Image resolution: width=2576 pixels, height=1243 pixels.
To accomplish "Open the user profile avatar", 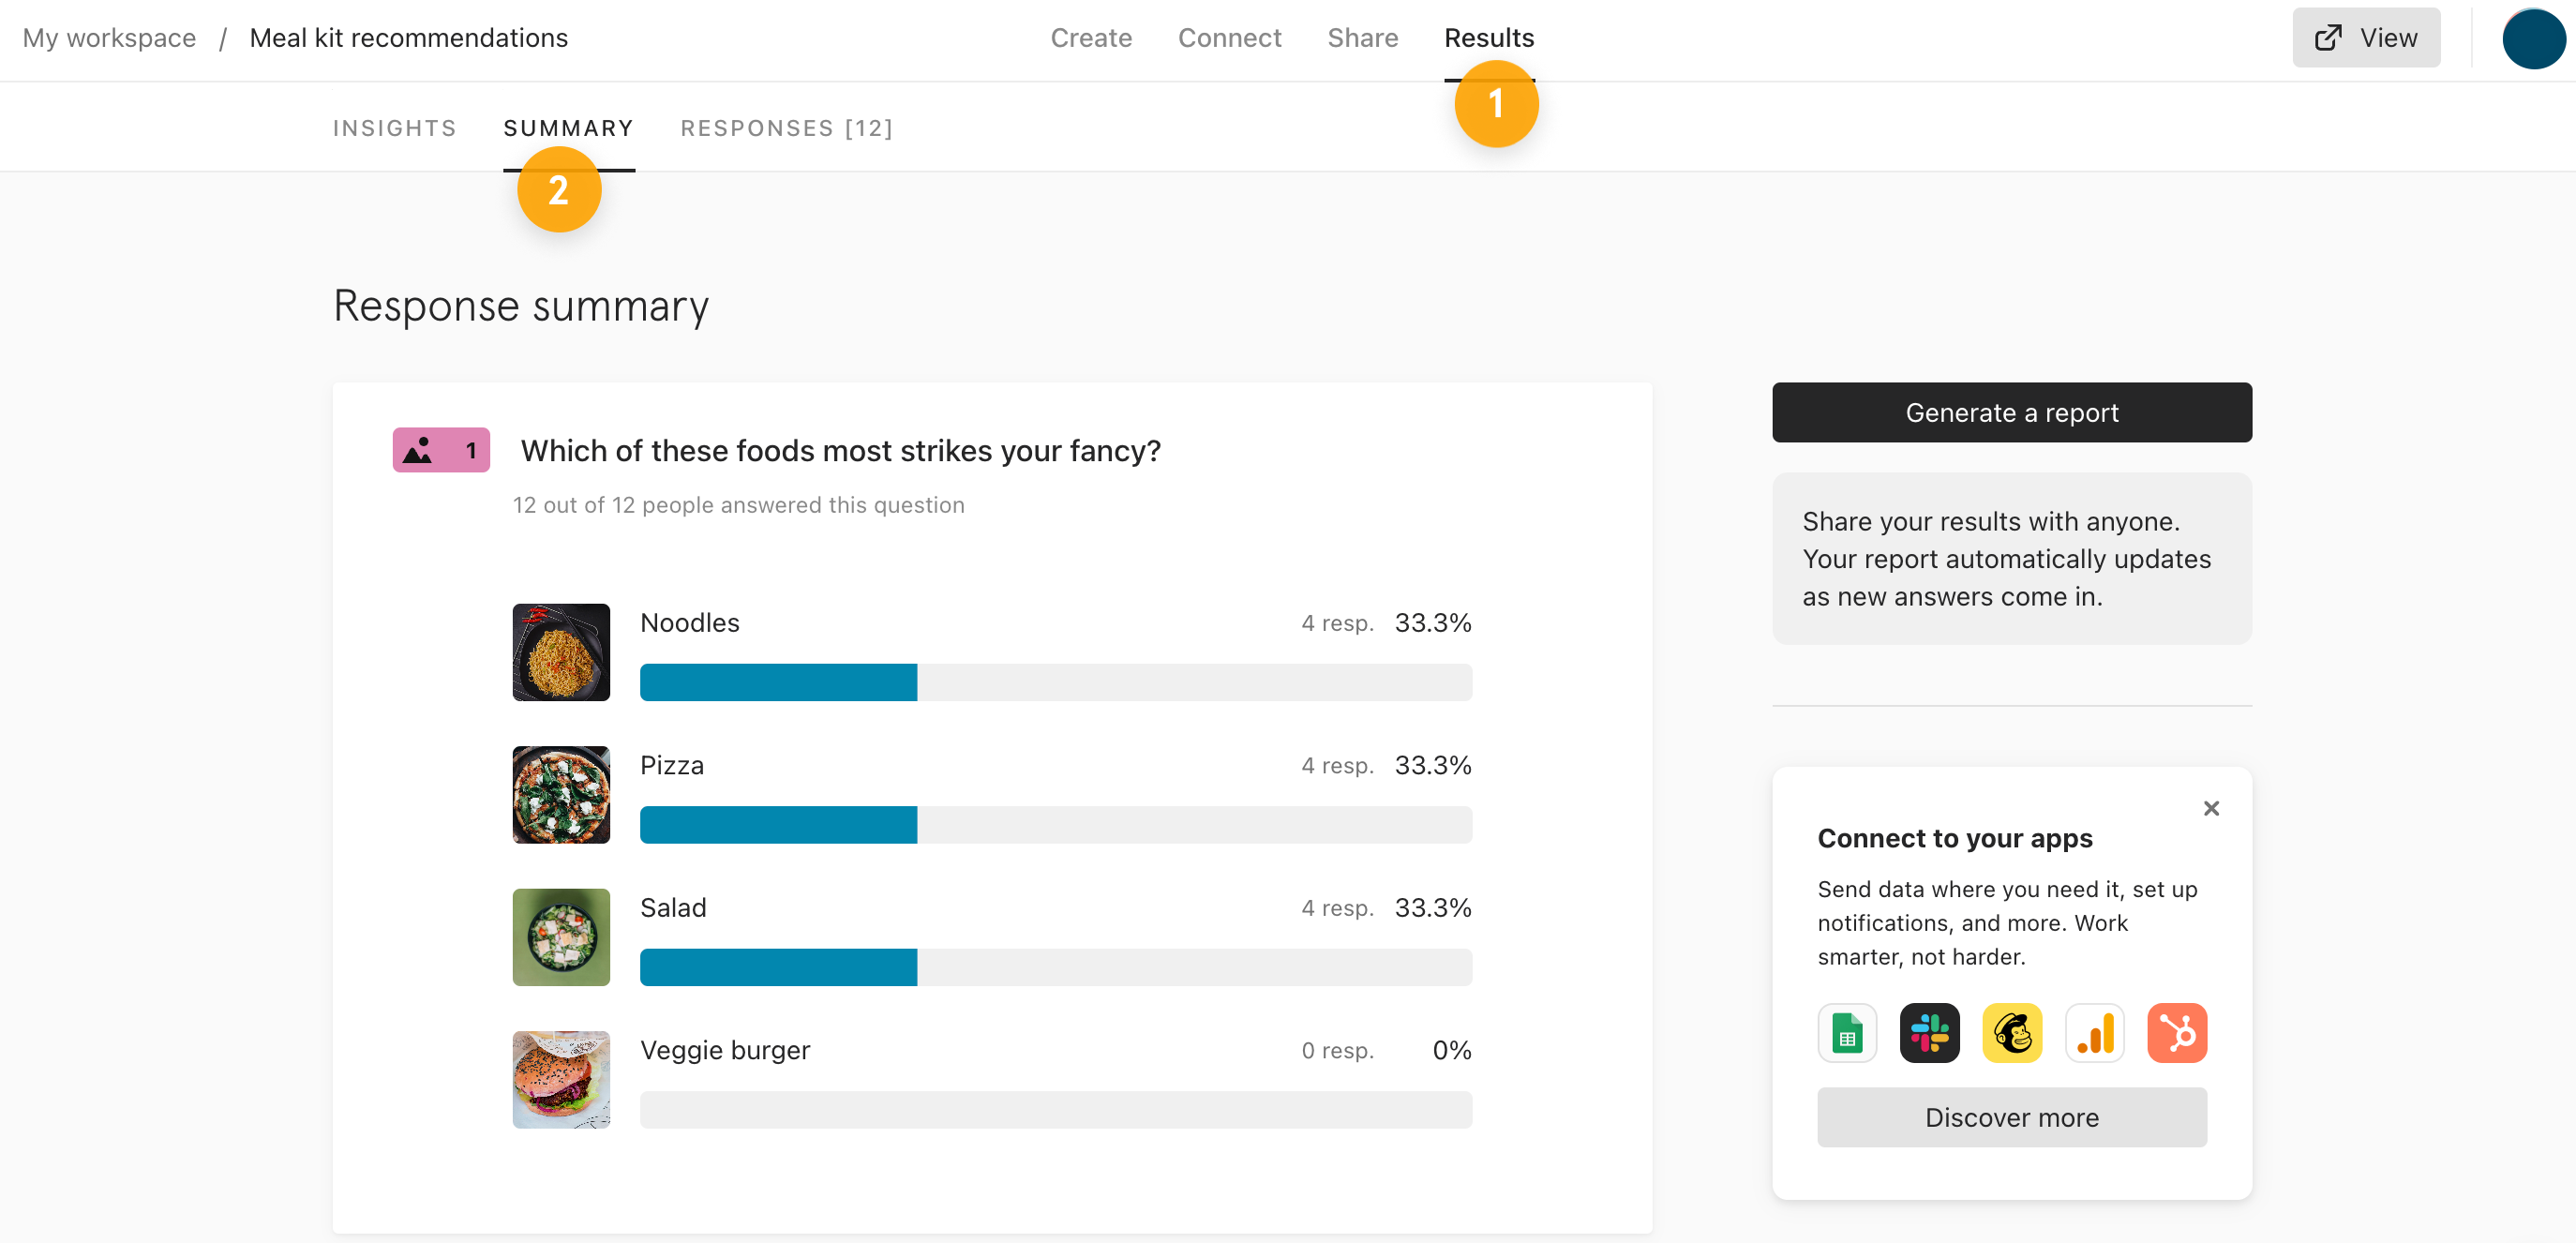I will point(2533,38).
